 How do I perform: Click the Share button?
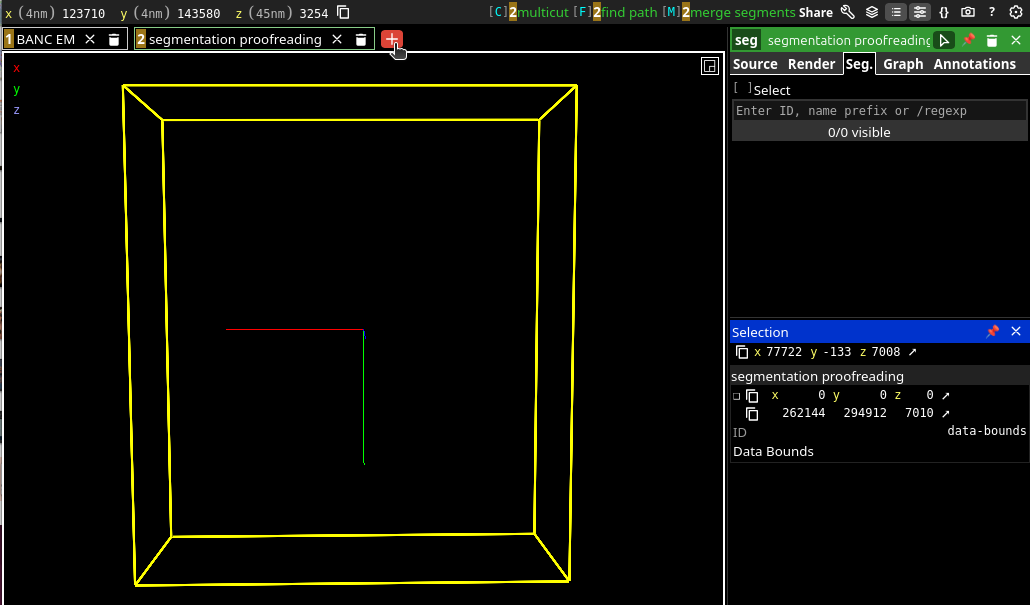pos(816,12)
